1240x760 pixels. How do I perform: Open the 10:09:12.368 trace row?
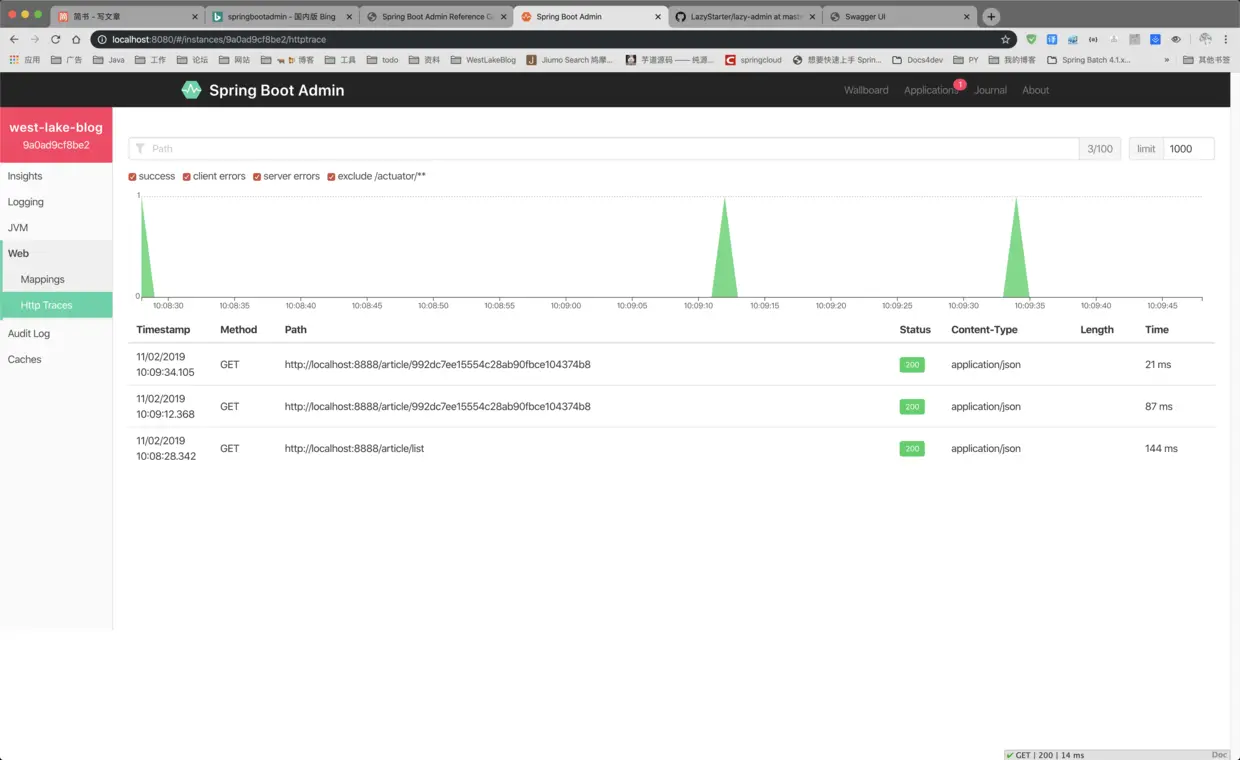tap(672, 407)
